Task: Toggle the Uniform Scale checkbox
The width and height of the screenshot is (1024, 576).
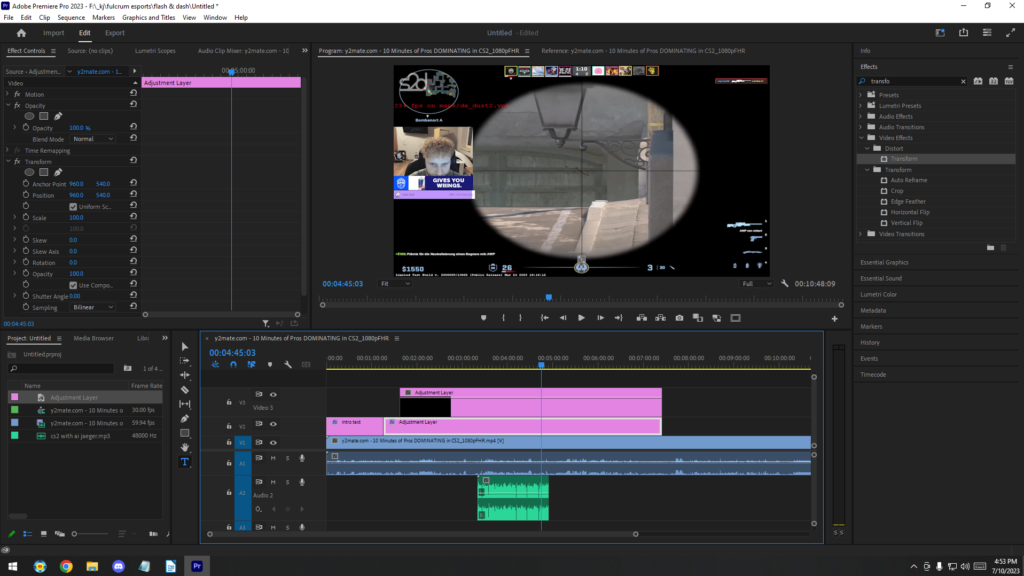Action: (73, 206)
